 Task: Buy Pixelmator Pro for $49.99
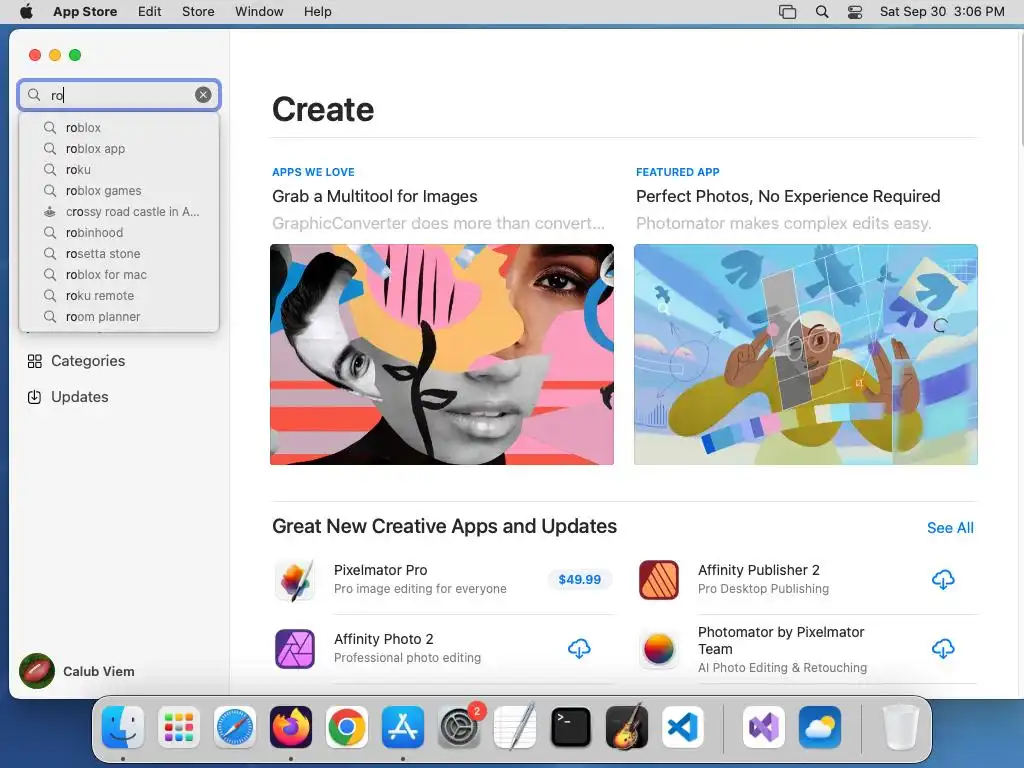tap(579, 579)
